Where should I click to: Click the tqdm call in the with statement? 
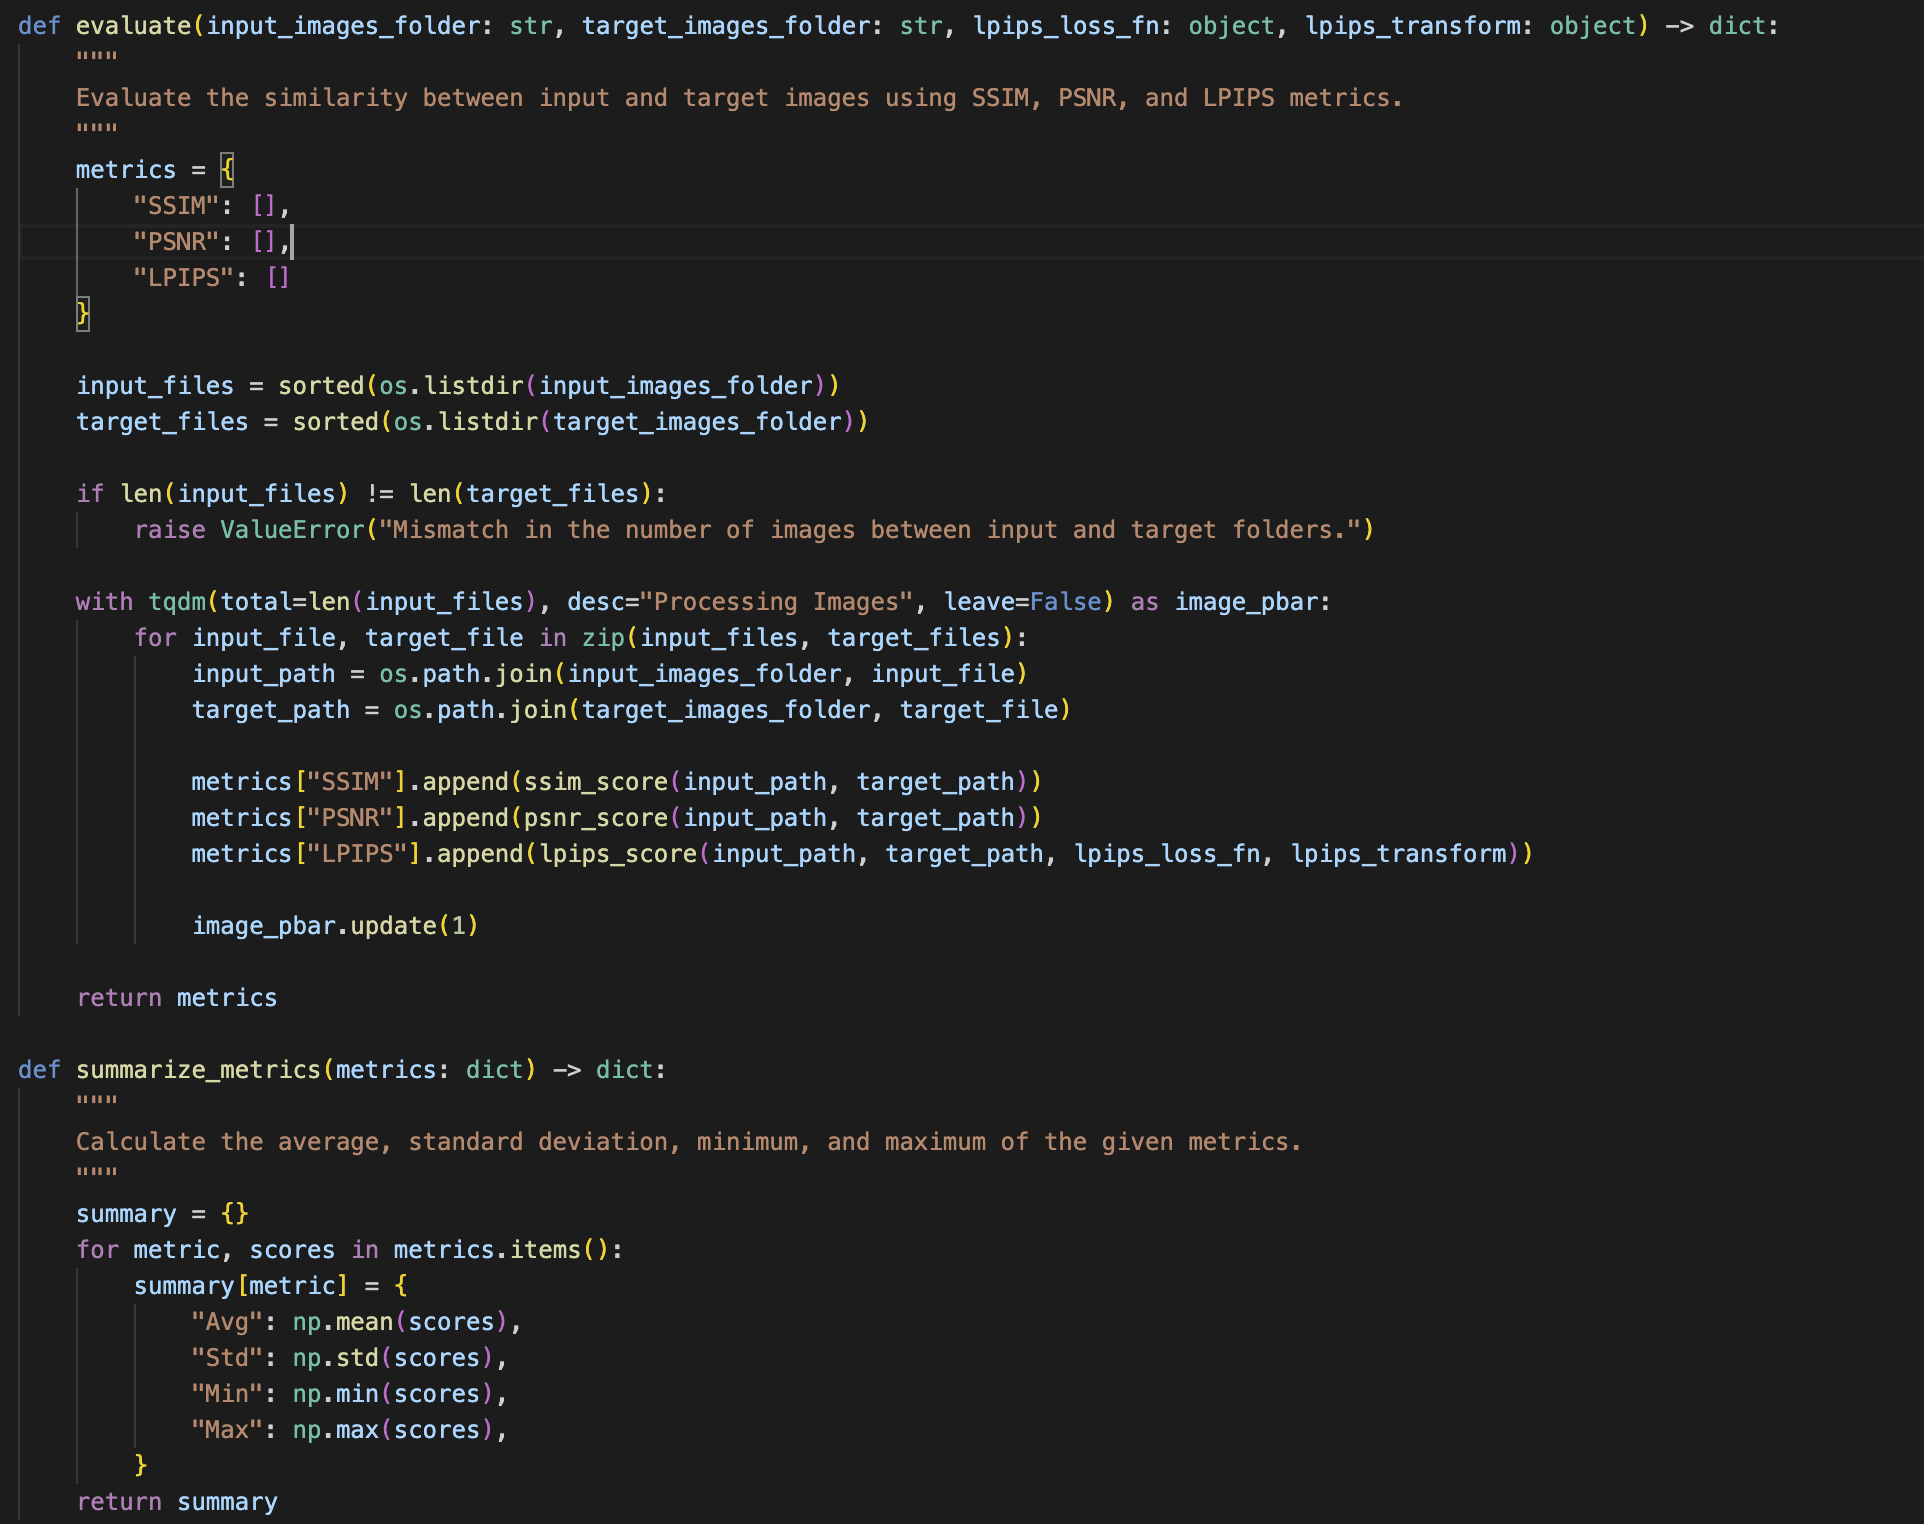[x=176, y=602]
